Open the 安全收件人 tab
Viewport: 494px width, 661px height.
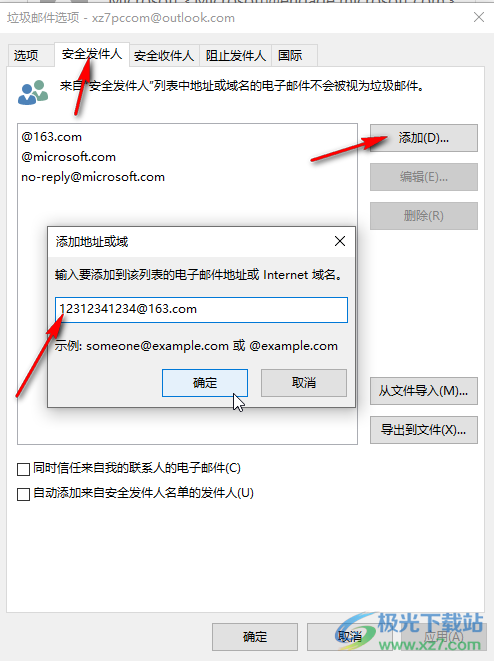[x=164, y=55]
